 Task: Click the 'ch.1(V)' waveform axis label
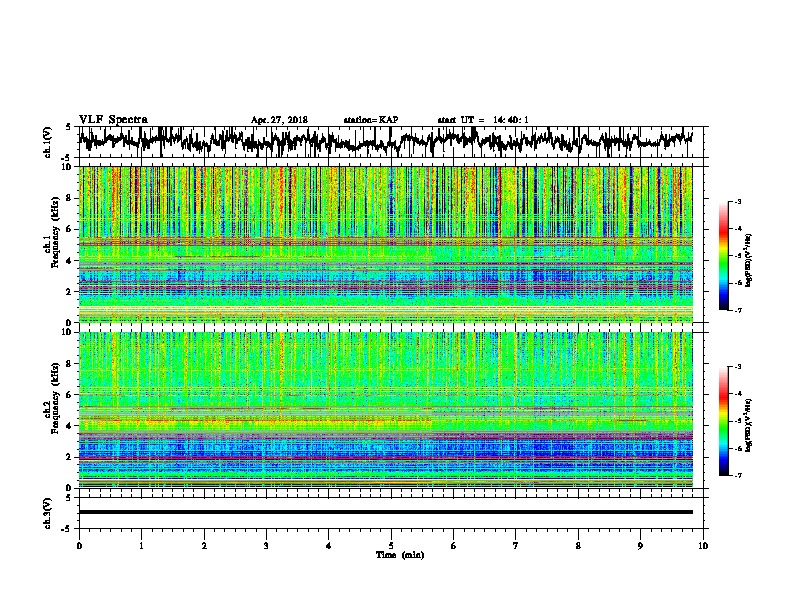click(x=48, y=142)
